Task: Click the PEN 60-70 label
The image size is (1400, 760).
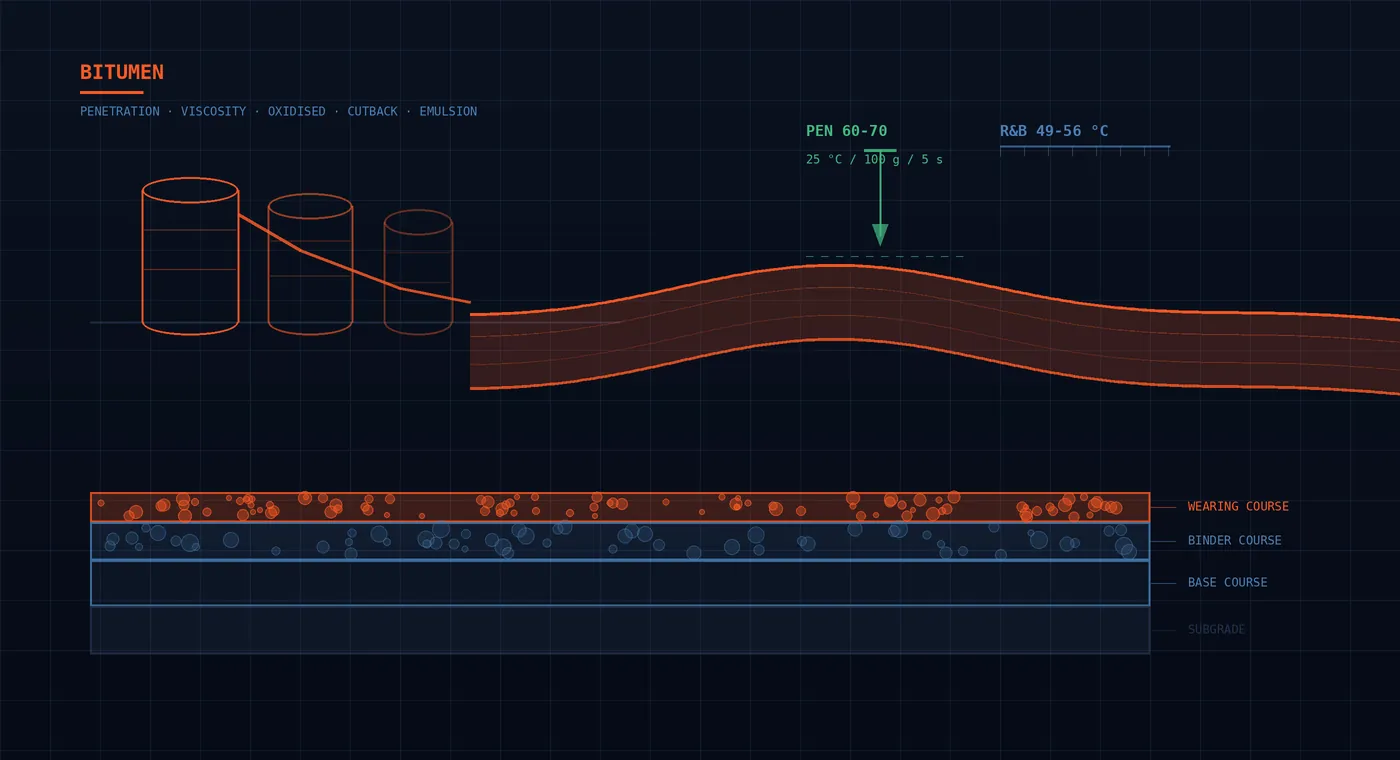Action: (846, 131)
